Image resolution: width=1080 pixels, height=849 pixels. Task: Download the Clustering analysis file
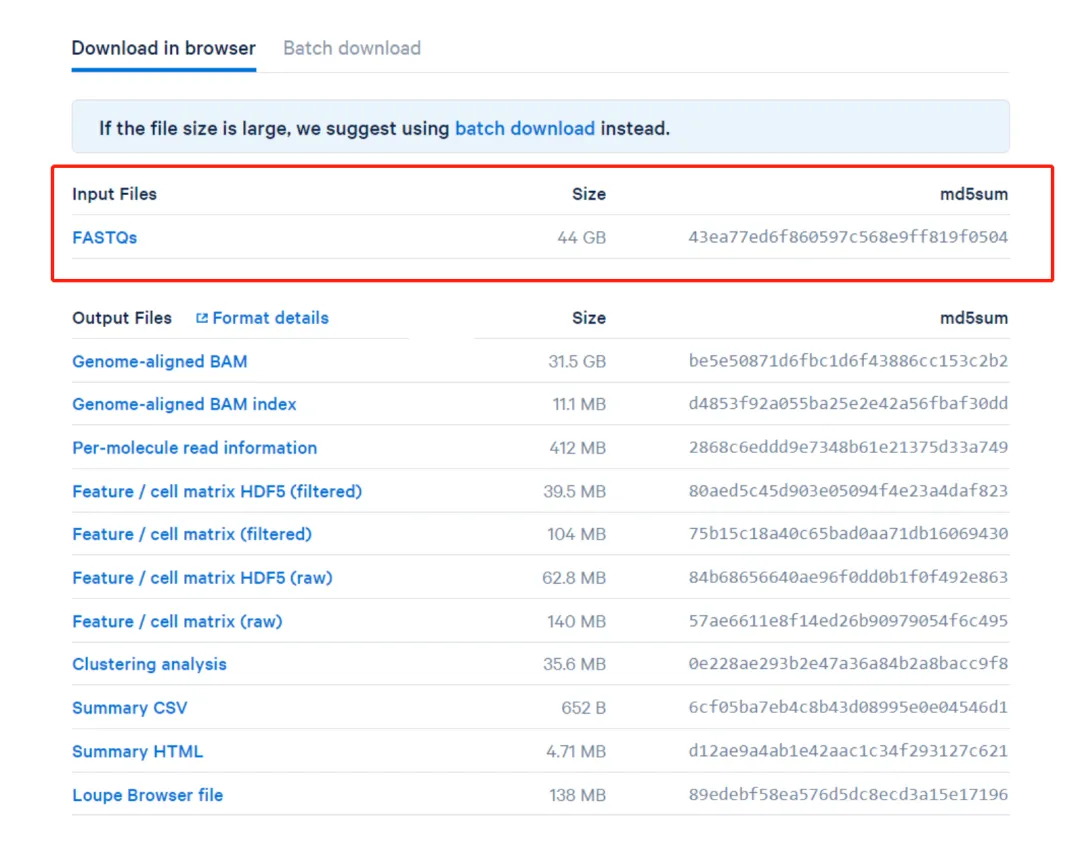(x=149, y=664)
